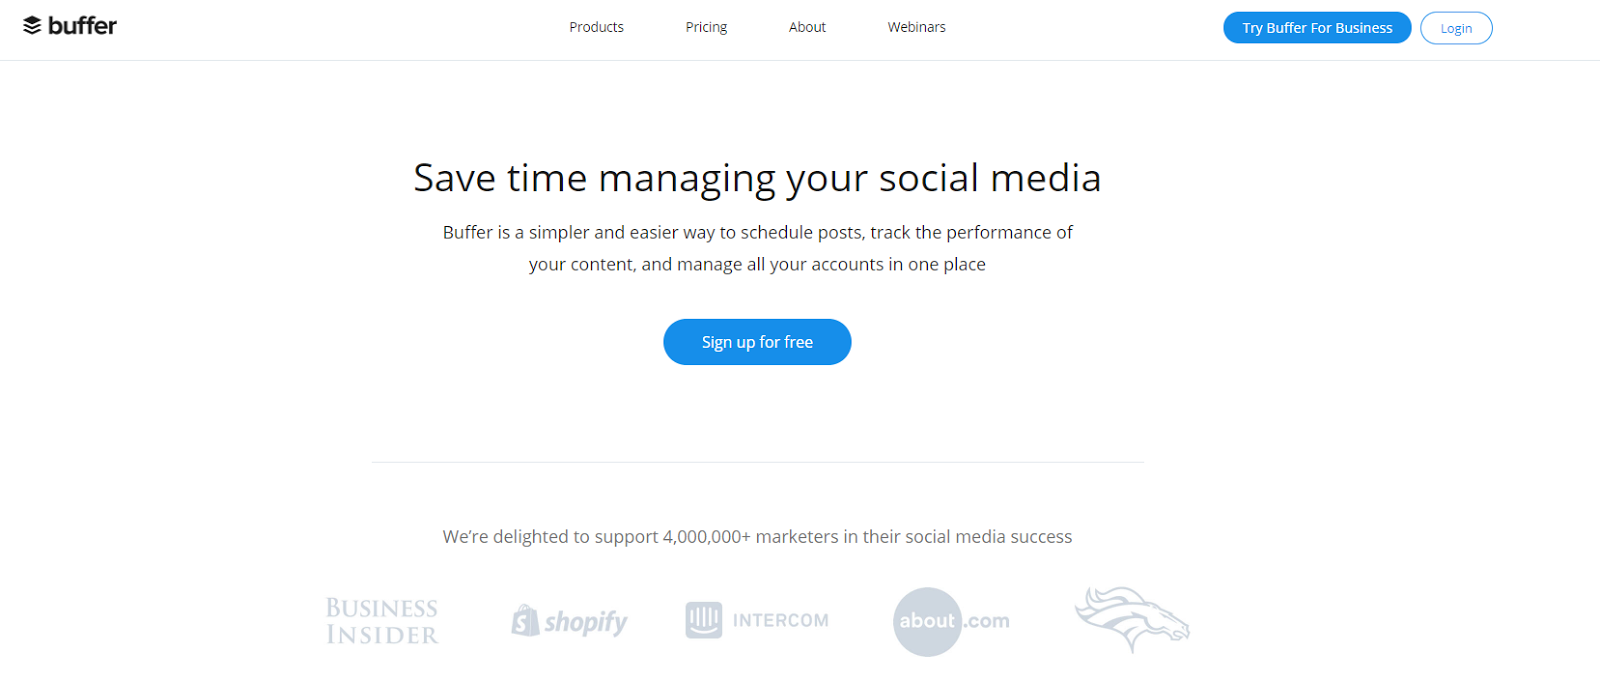Open the Products menu
1600x681 pixels.
[596, 27]
